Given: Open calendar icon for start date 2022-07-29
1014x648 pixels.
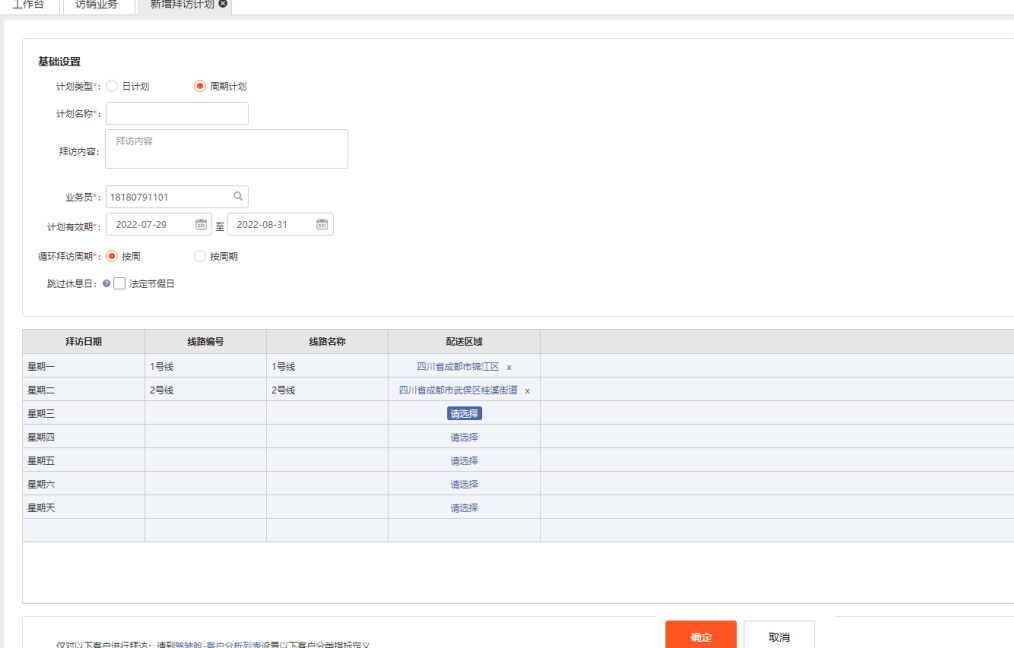Looking at the screenshot, I should click(x=201, y=224).
